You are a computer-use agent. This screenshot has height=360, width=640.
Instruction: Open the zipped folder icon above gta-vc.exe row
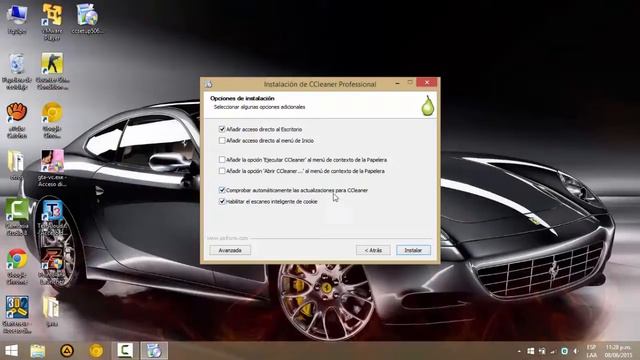(16, 165)
